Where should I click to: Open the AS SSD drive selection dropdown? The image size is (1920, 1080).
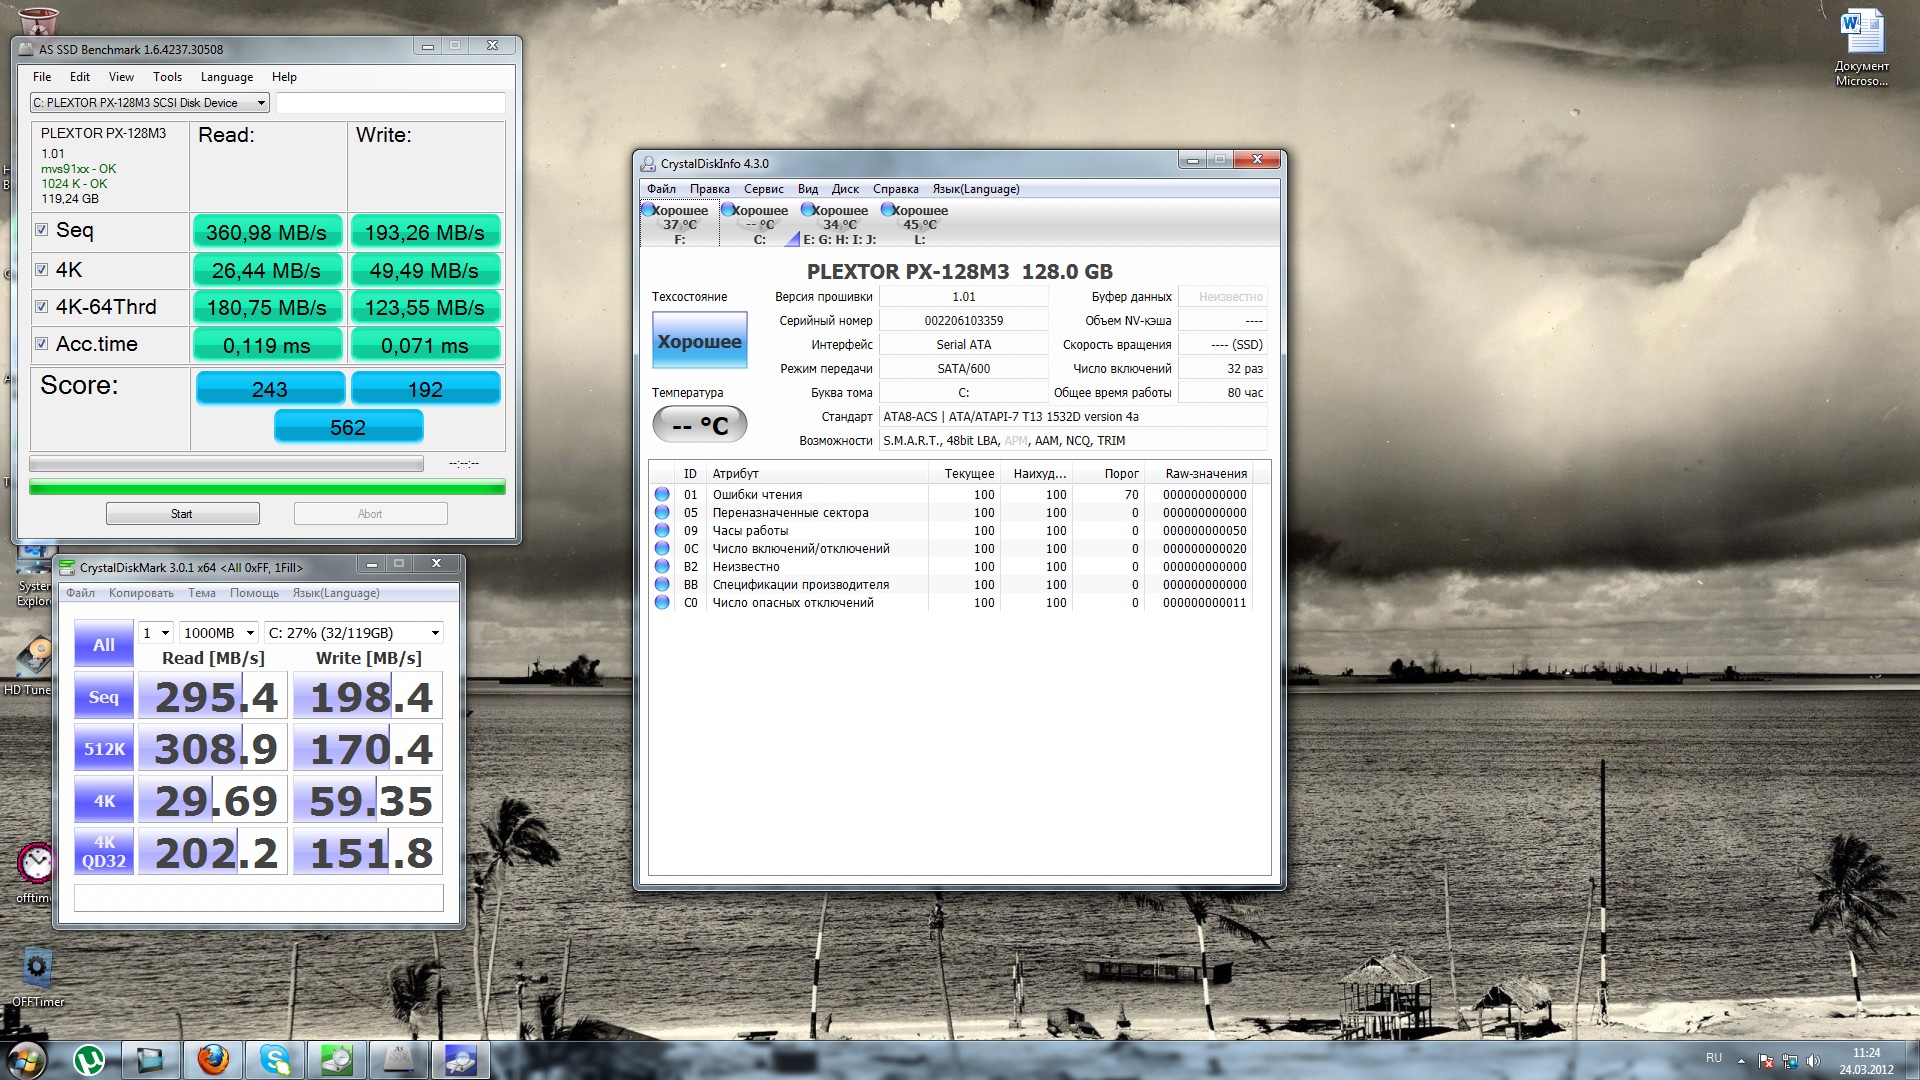click(150, 102)
